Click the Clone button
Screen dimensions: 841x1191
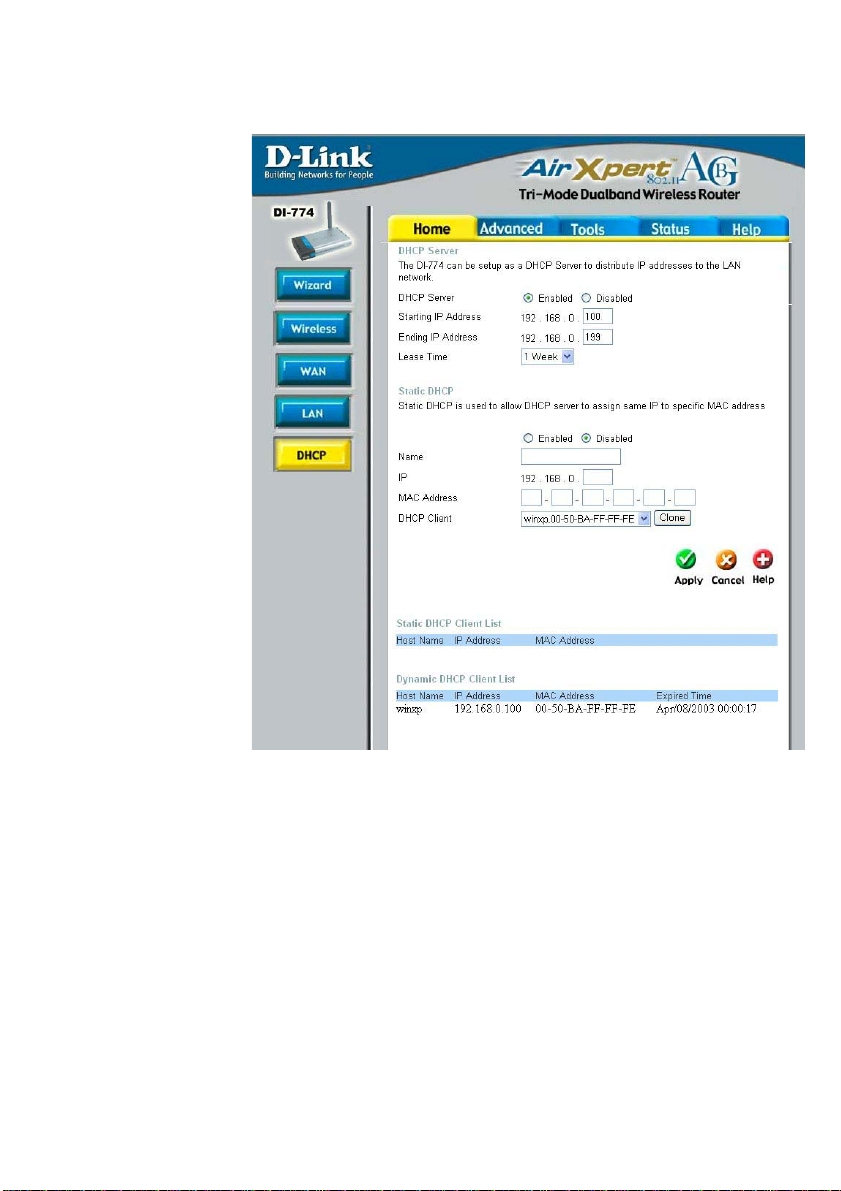pos(672,518)
